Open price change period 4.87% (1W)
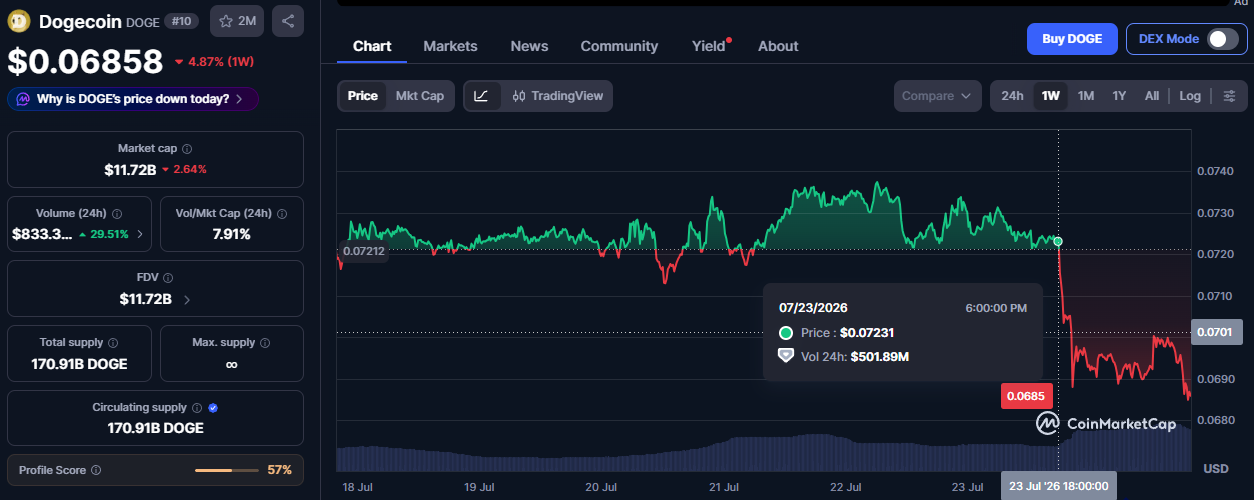Screen dimensions: 1254x500 pyautogui.click(x=216, y=62)
